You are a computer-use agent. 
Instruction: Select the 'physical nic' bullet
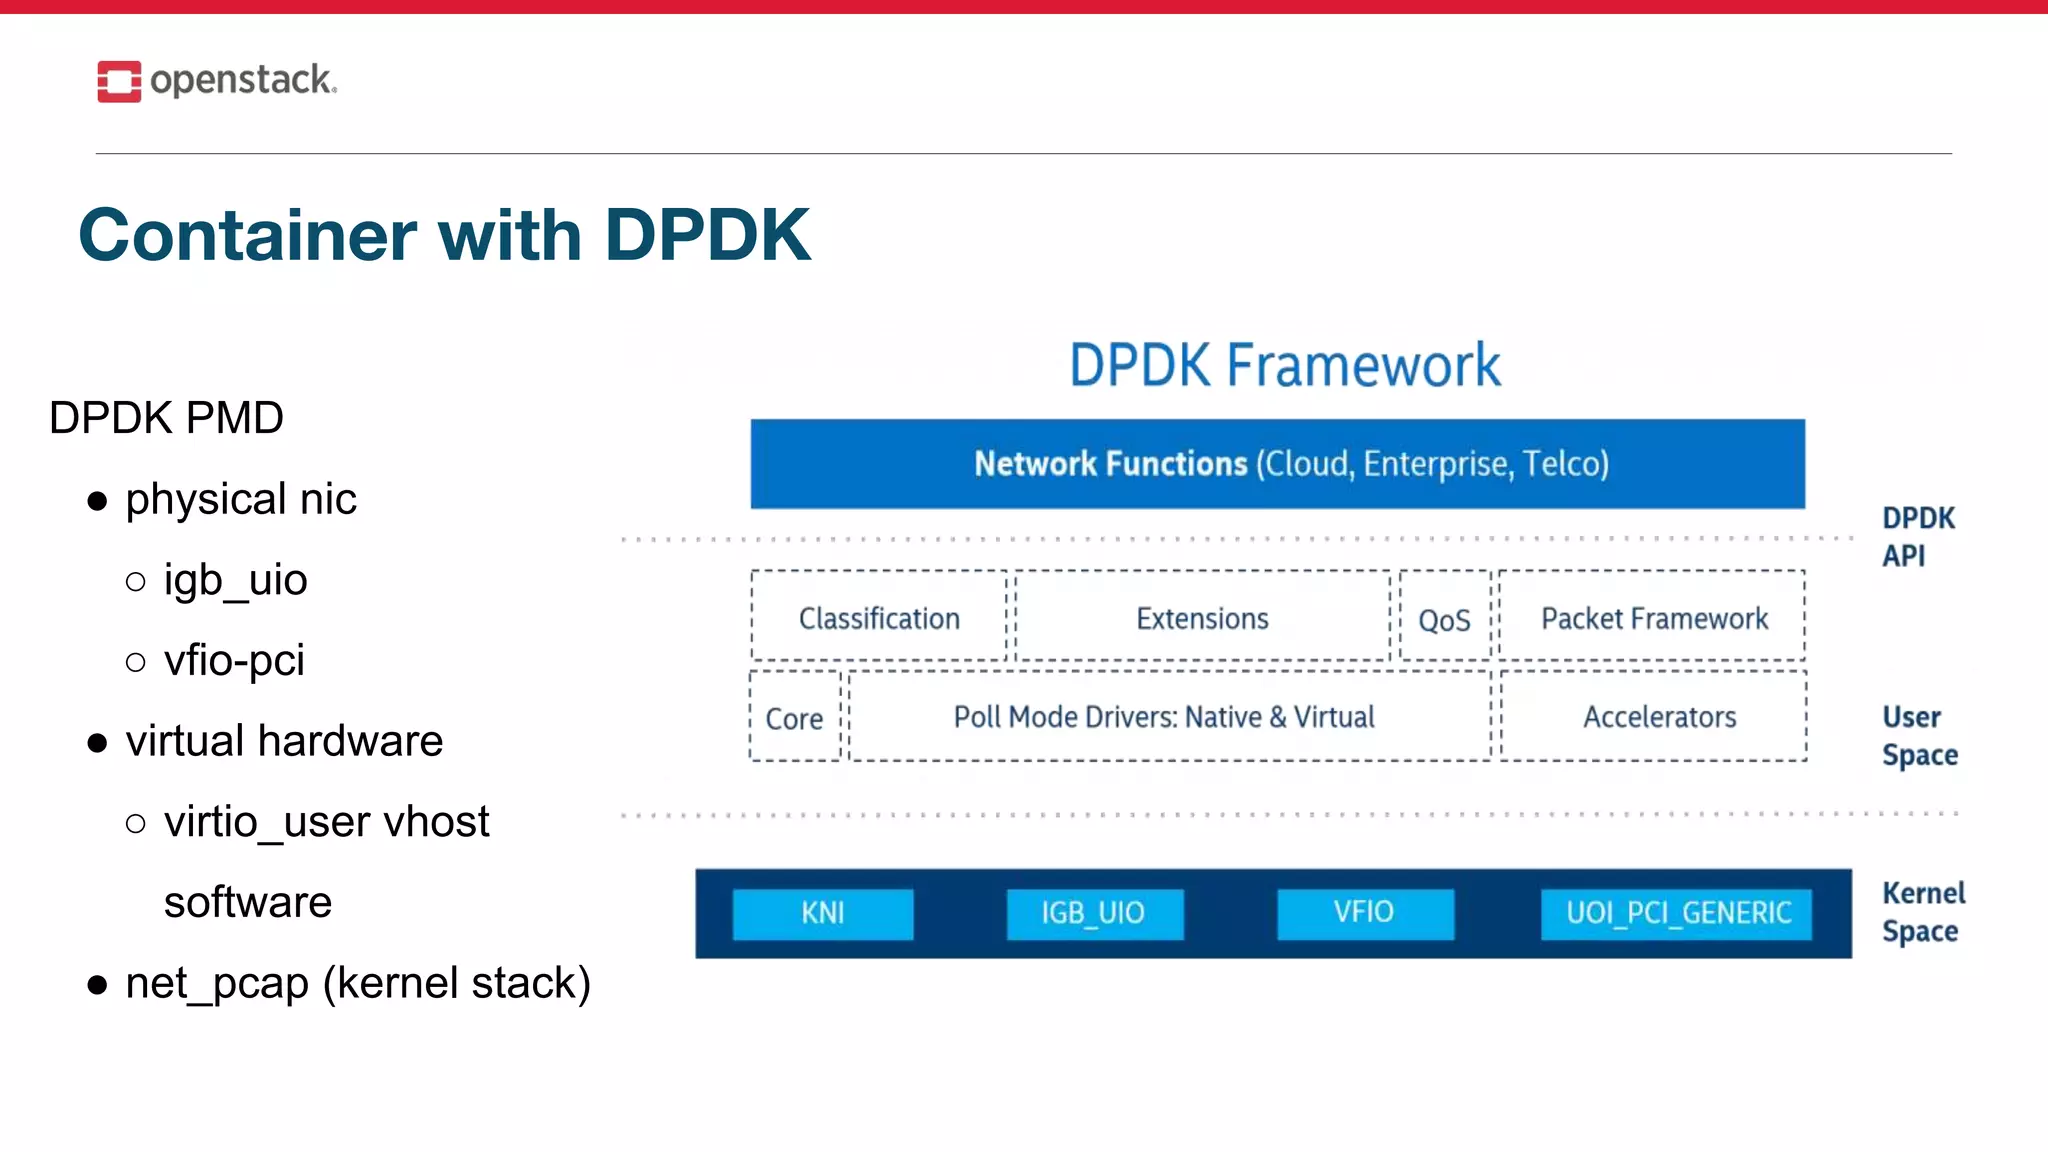pos(241,499)
